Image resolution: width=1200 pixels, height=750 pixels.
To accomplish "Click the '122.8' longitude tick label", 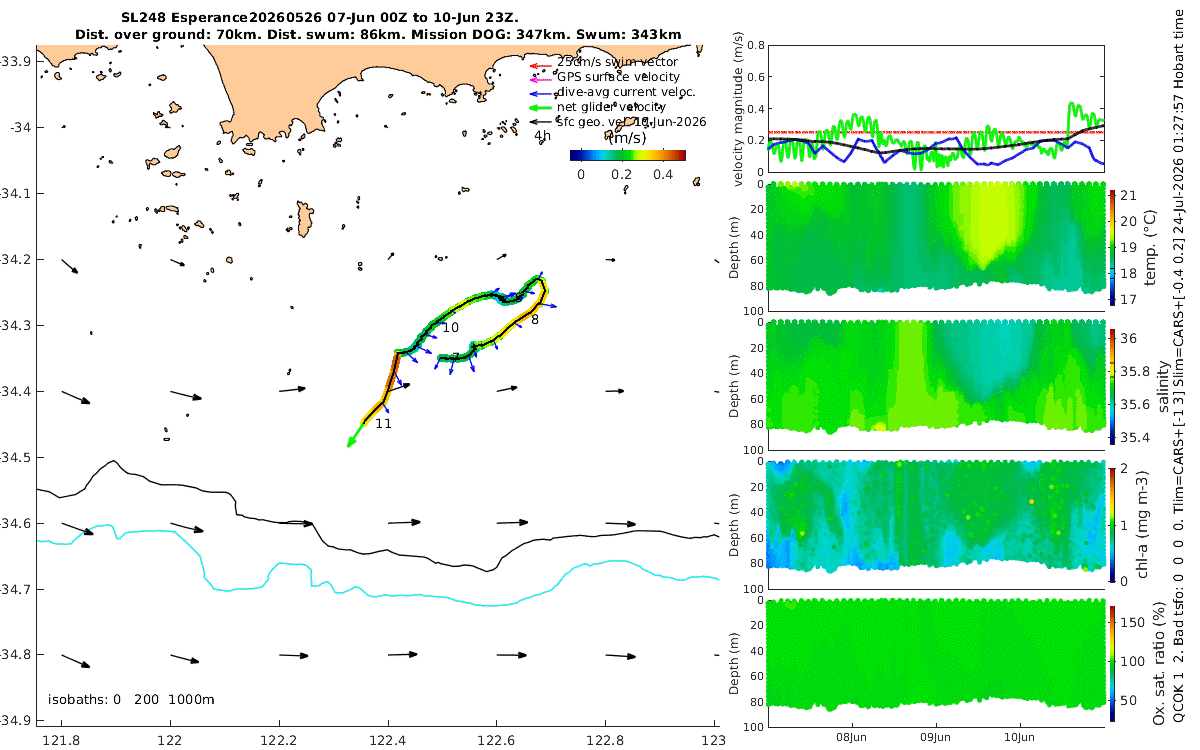I will click(x=605, y=740).
